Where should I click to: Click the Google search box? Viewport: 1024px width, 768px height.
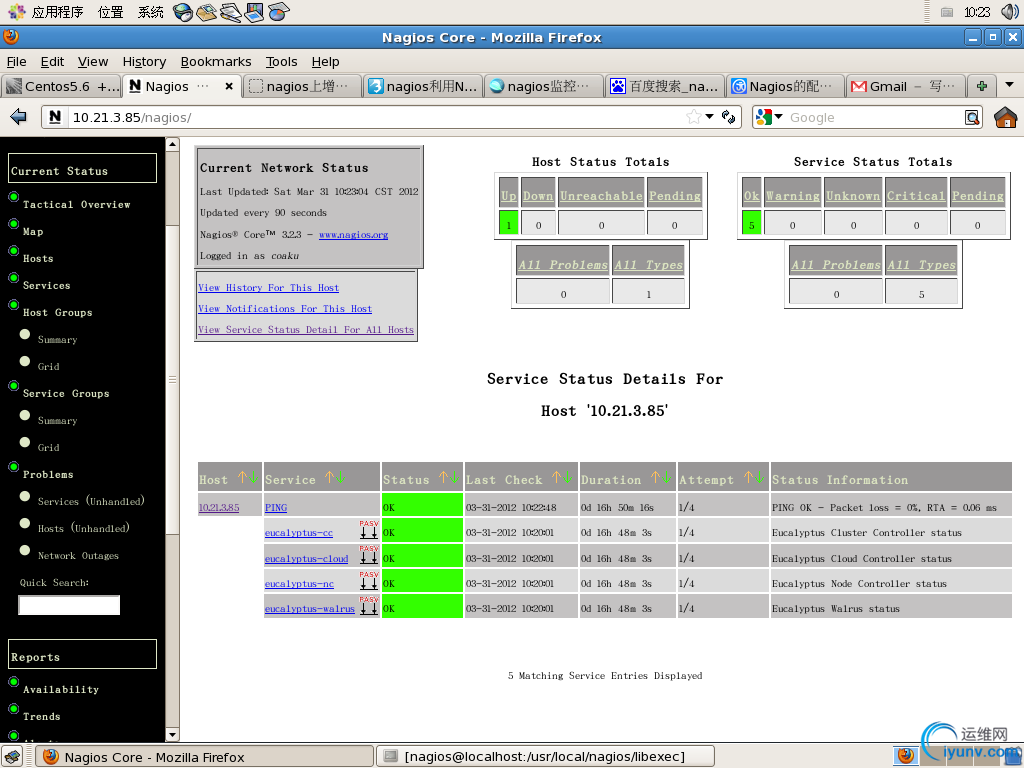click(x=874, y=118)
